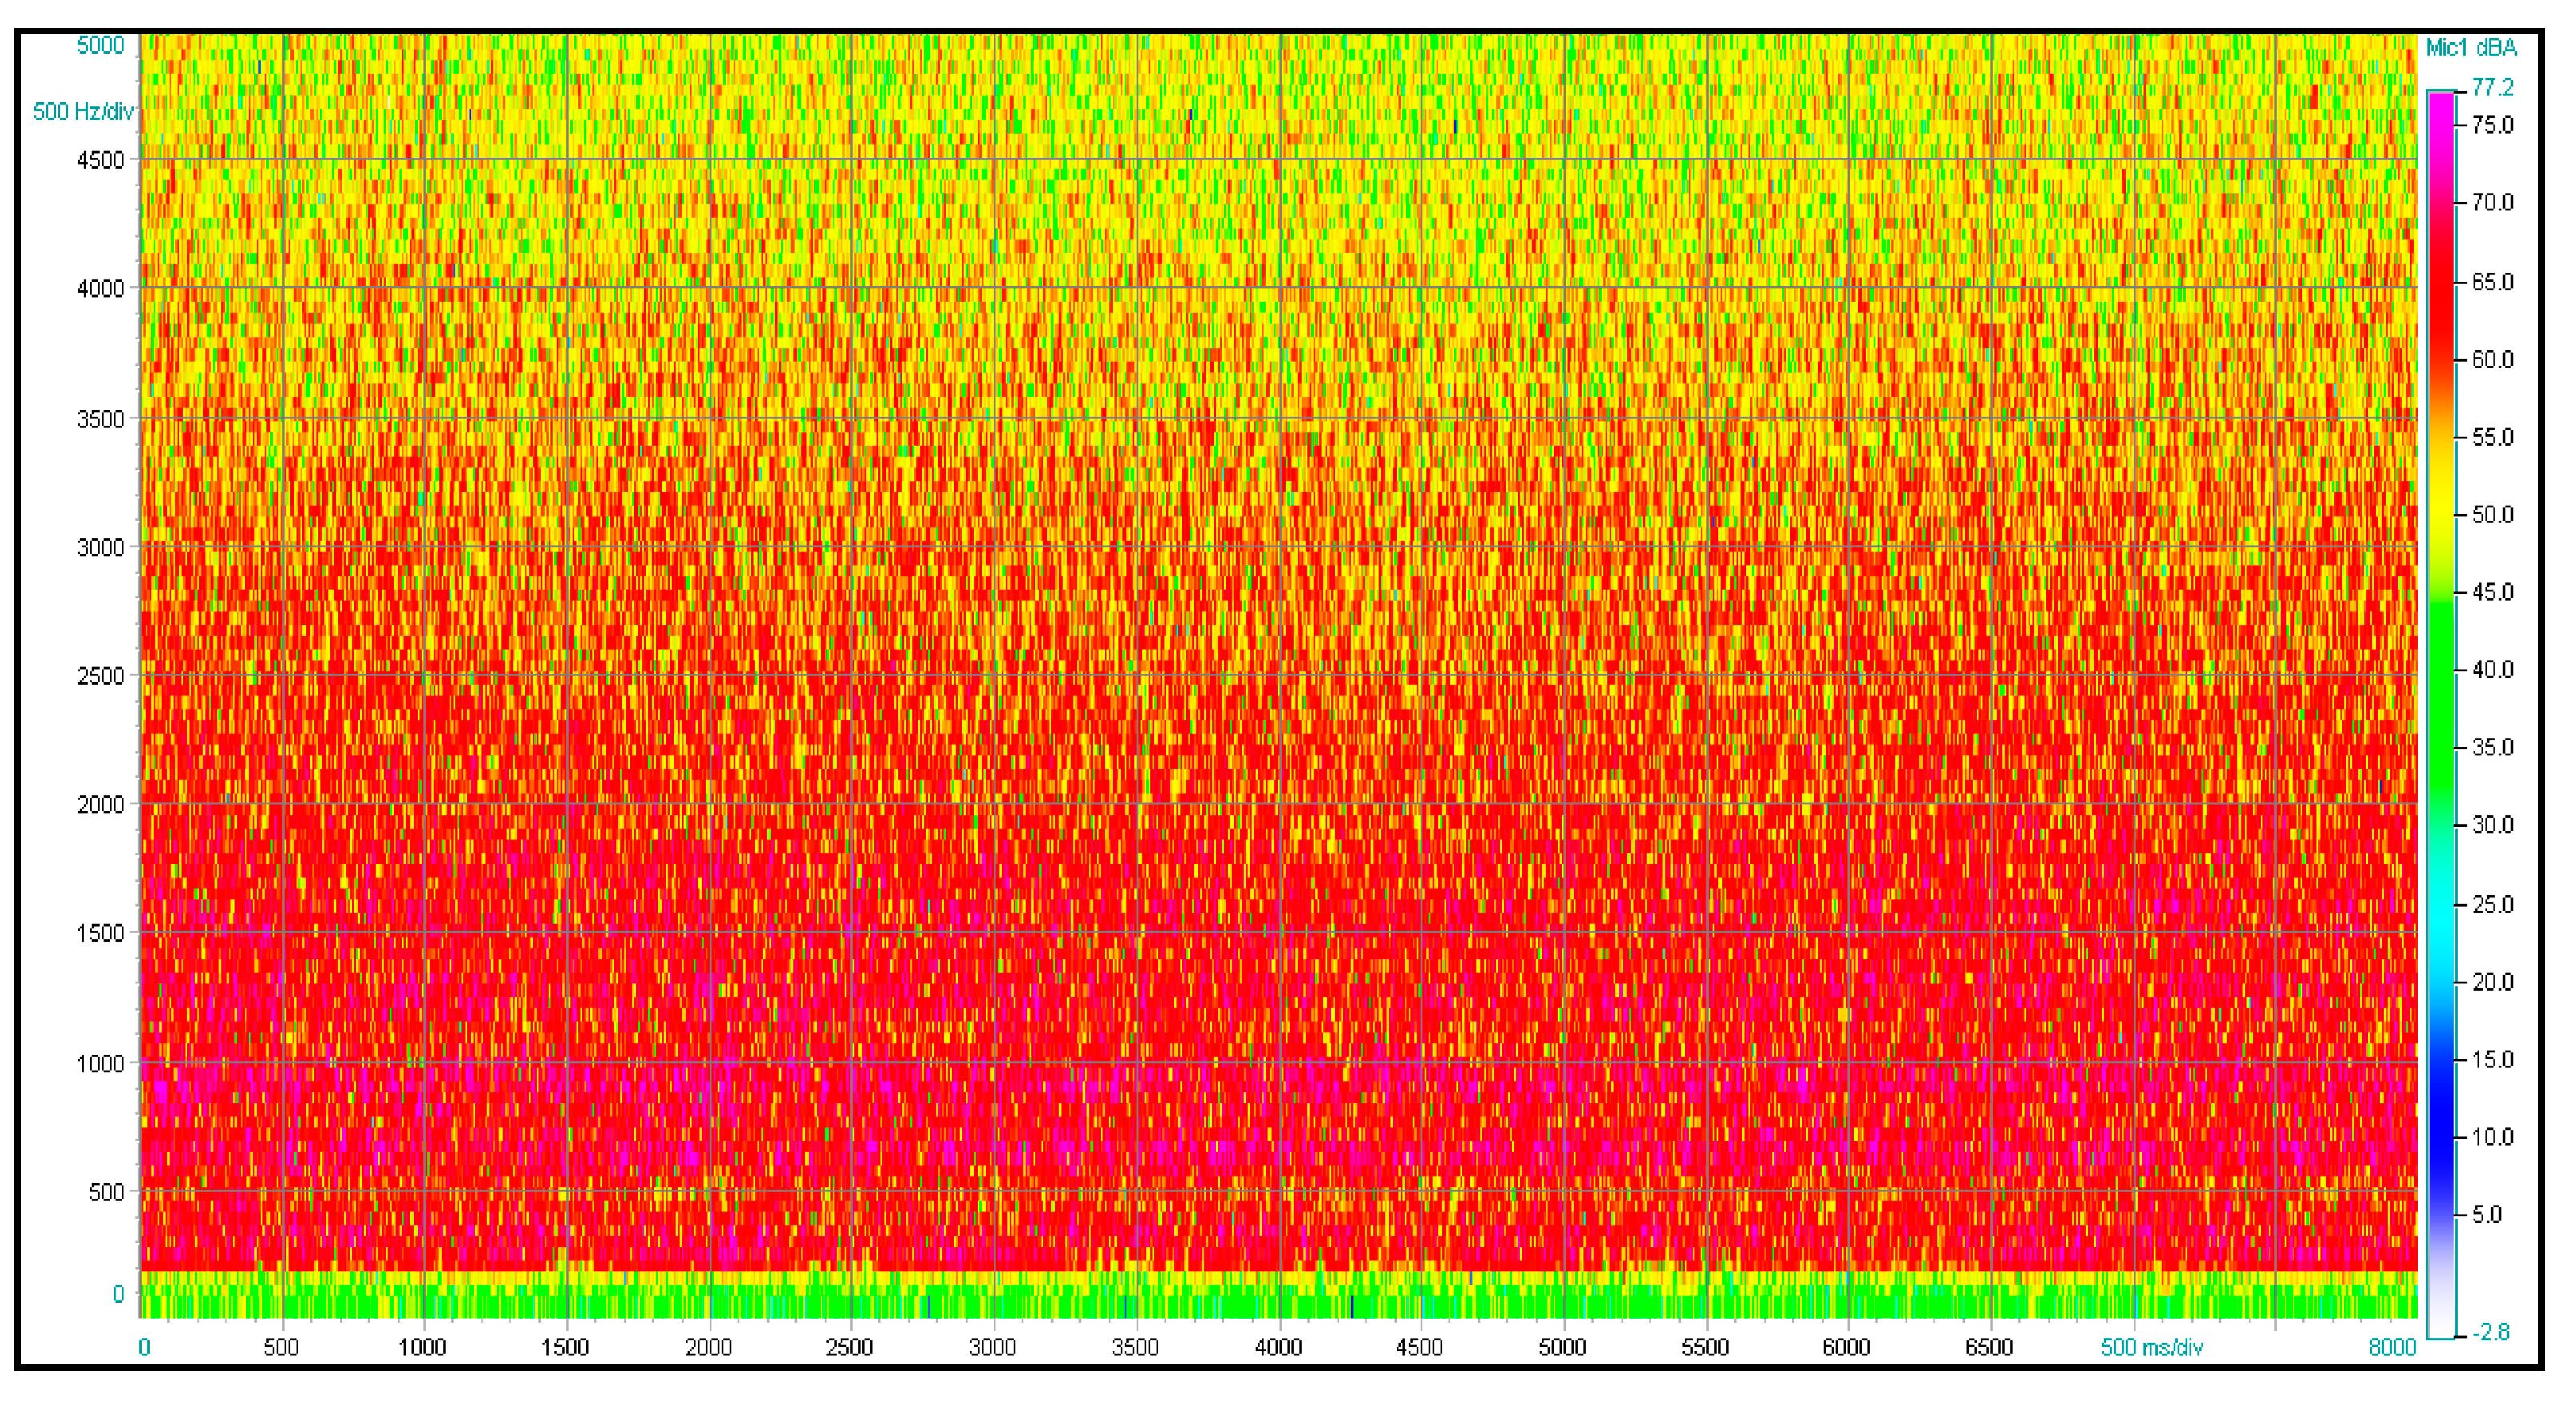This screenshot has height=1401, width=2576.
Task: Click the 500 ms/div time axis label
Action: [2151, 1347]
